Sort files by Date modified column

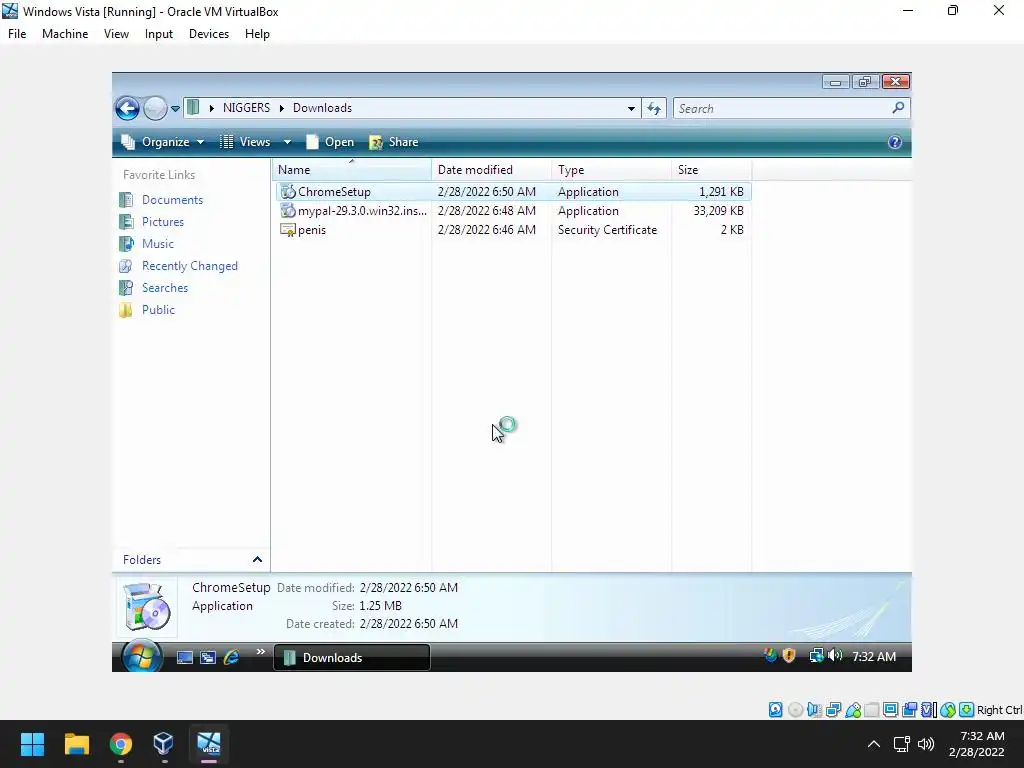tap(491, 170)
